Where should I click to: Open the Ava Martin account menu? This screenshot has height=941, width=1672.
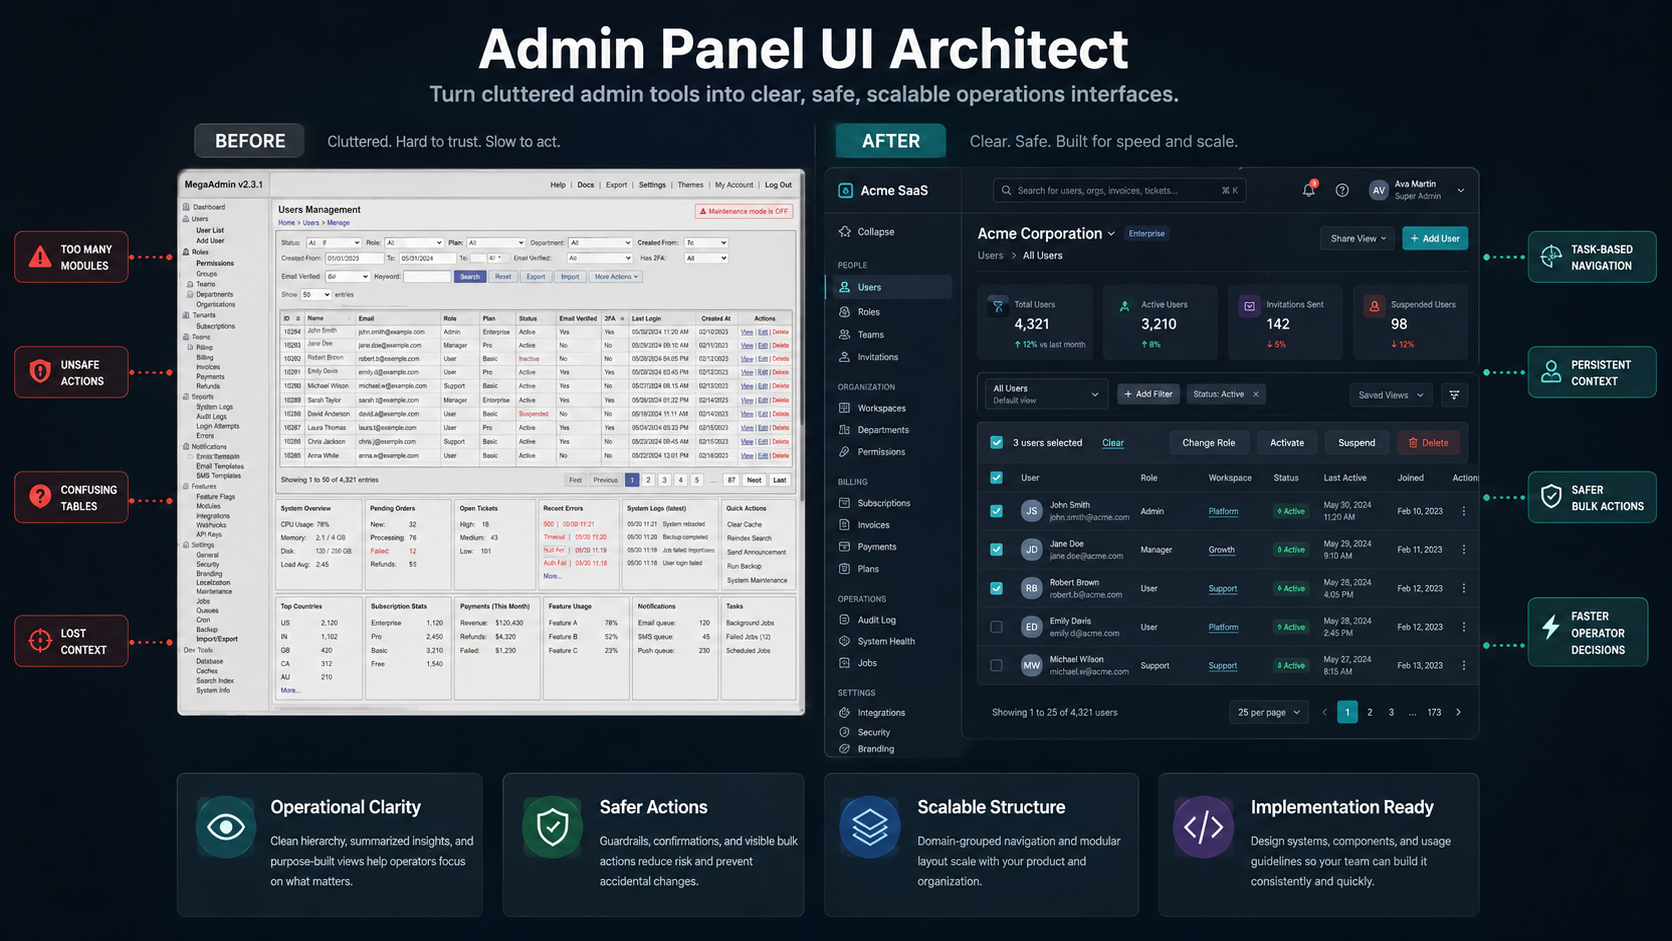click(1416, 190)
